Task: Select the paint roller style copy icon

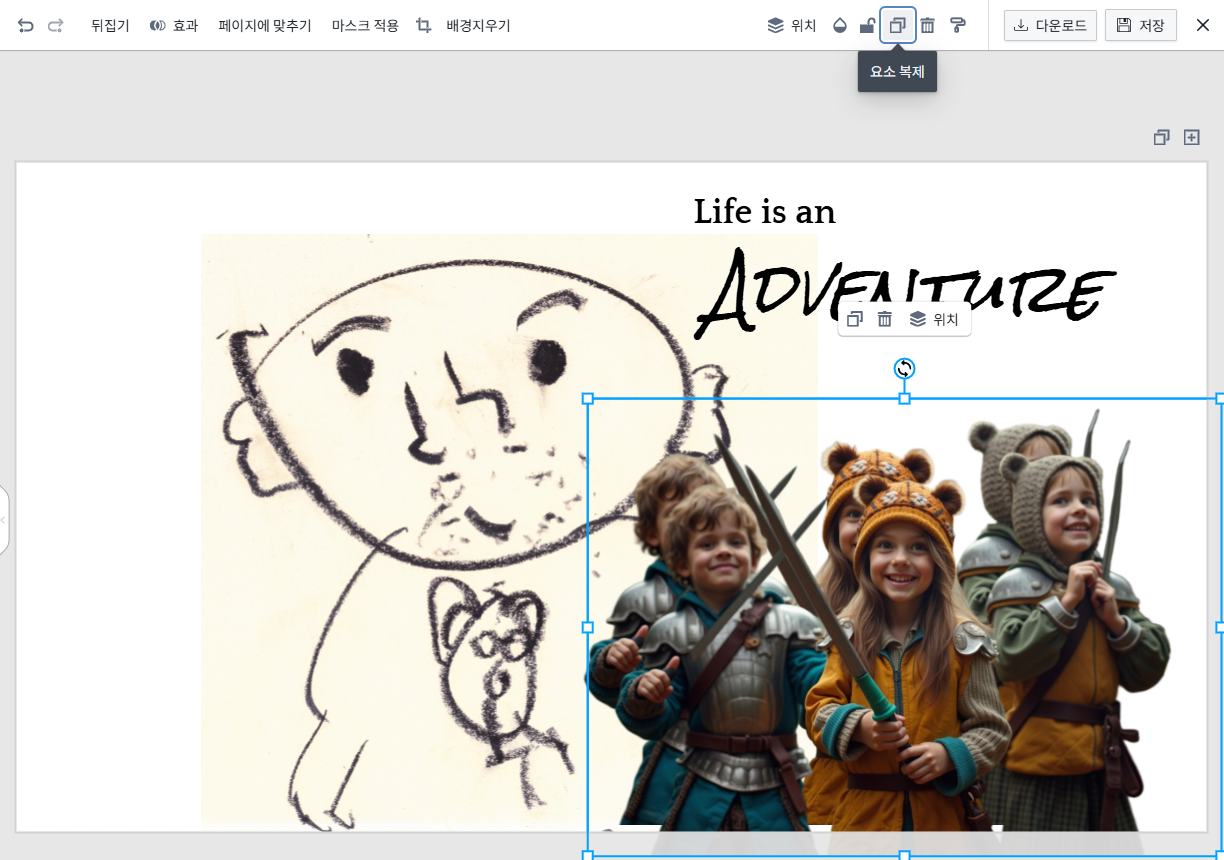Action: click(x=958, y=25)
